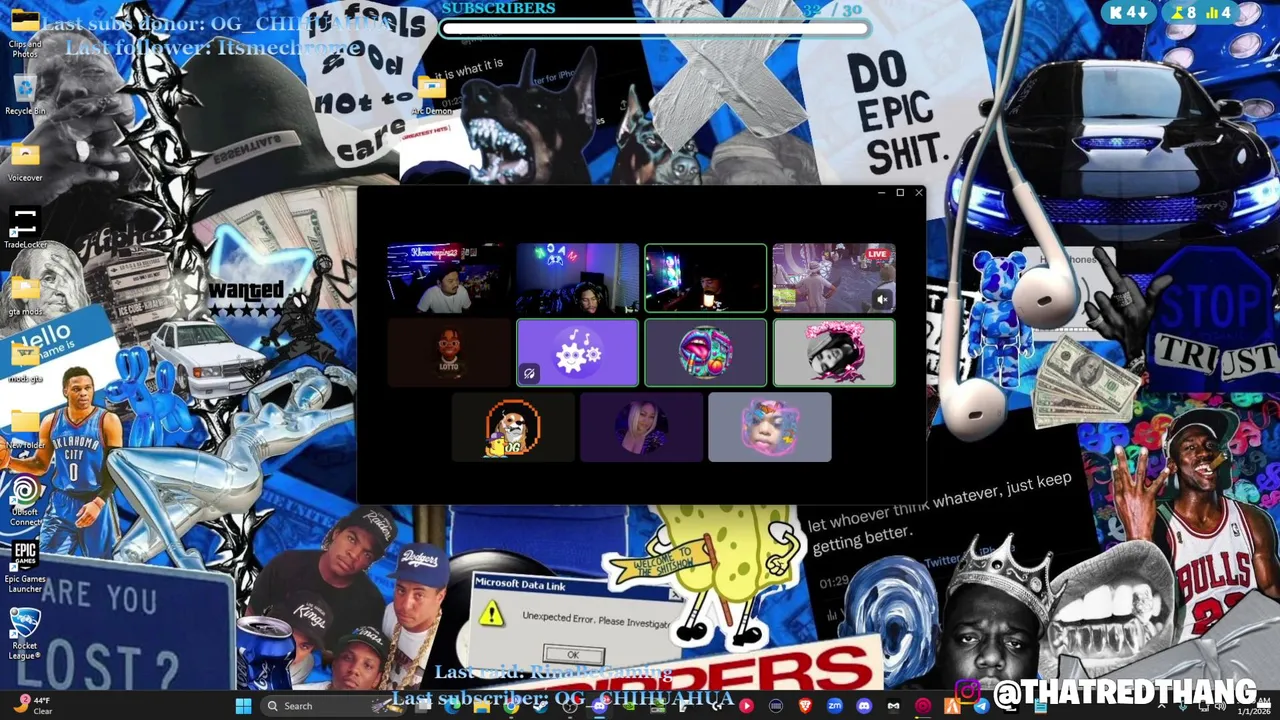Launch Ubisoft Connect from the desktop
The image size is (1280, 720).
click(x=25, y=500)
